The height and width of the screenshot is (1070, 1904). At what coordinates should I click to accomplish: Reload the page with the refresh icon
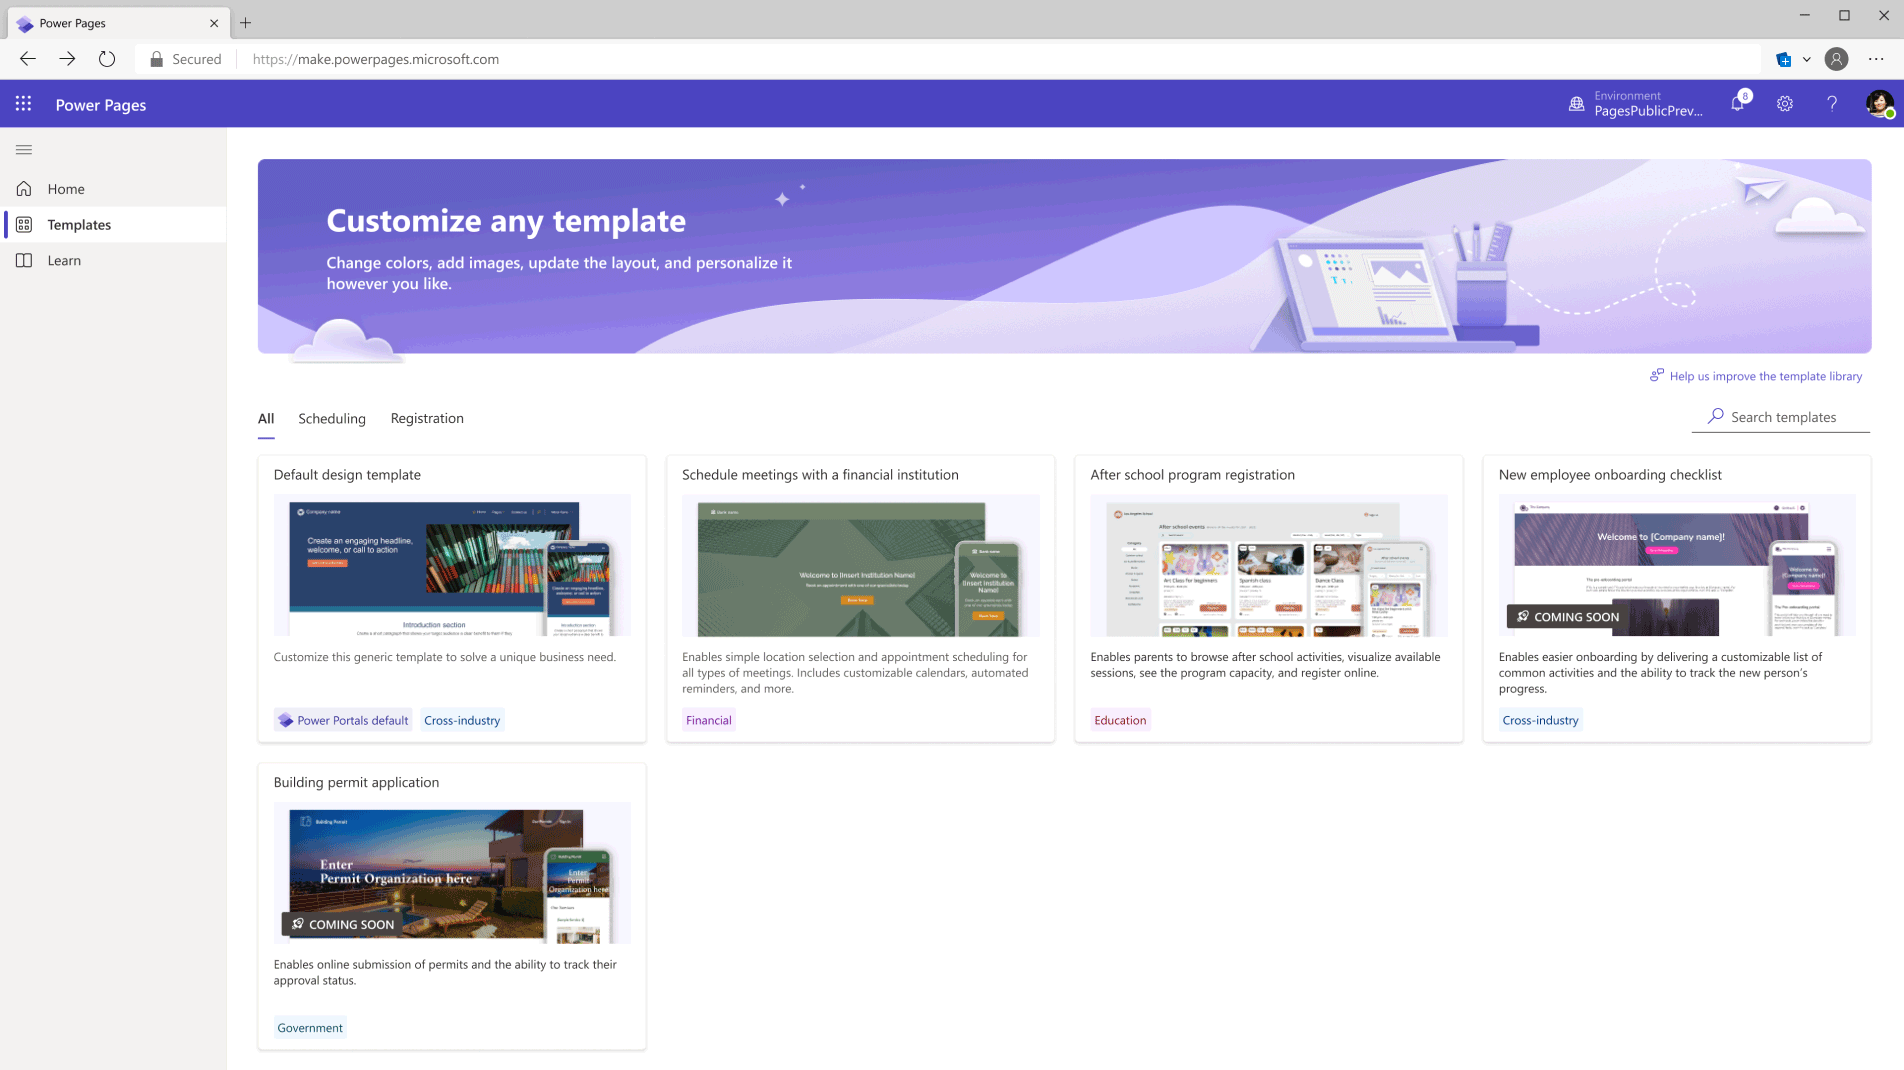107,59
